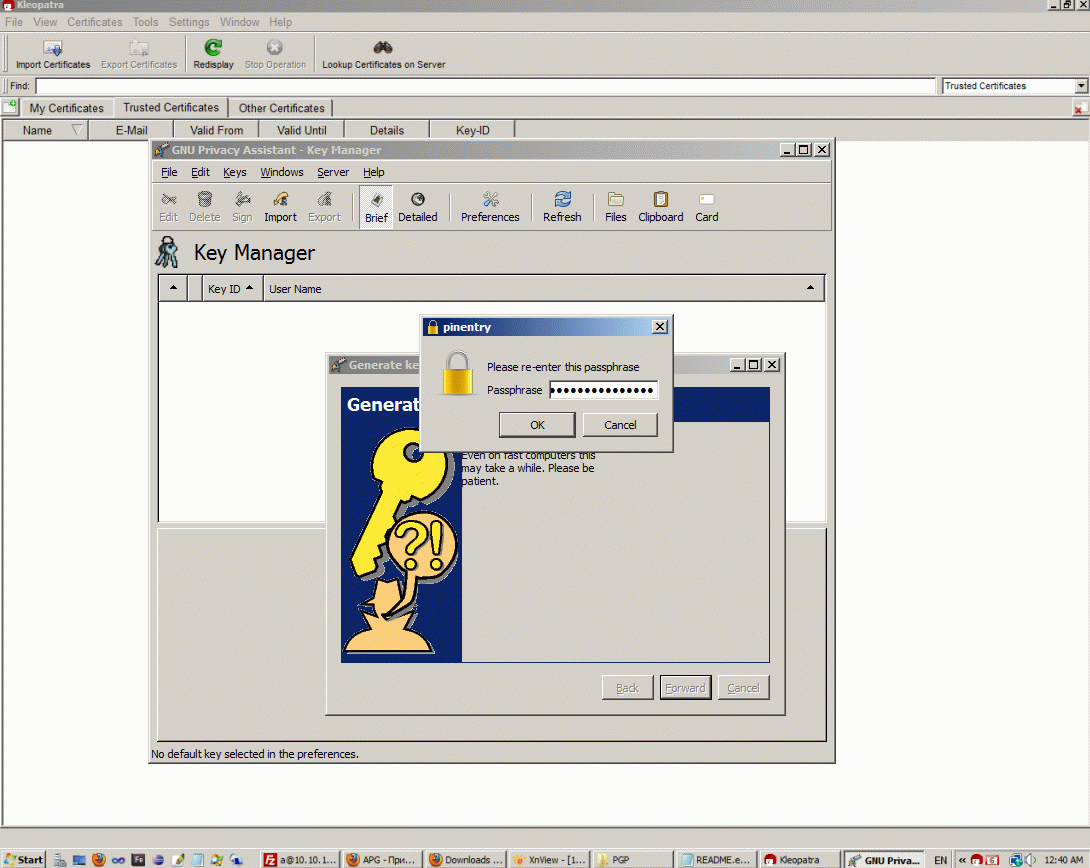Switch to Trusted Certificates tab
The height and width of the screenshot is (868, 1090).
[171, 107]
